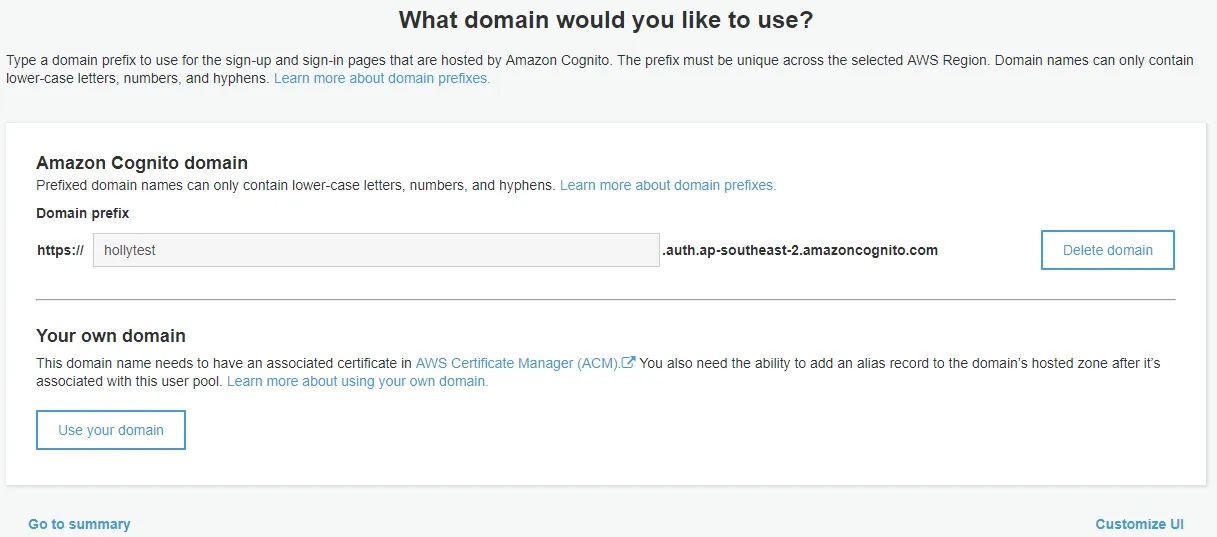Click the "Amazon Cognito domain" section heading

click(x=142, y=163)
